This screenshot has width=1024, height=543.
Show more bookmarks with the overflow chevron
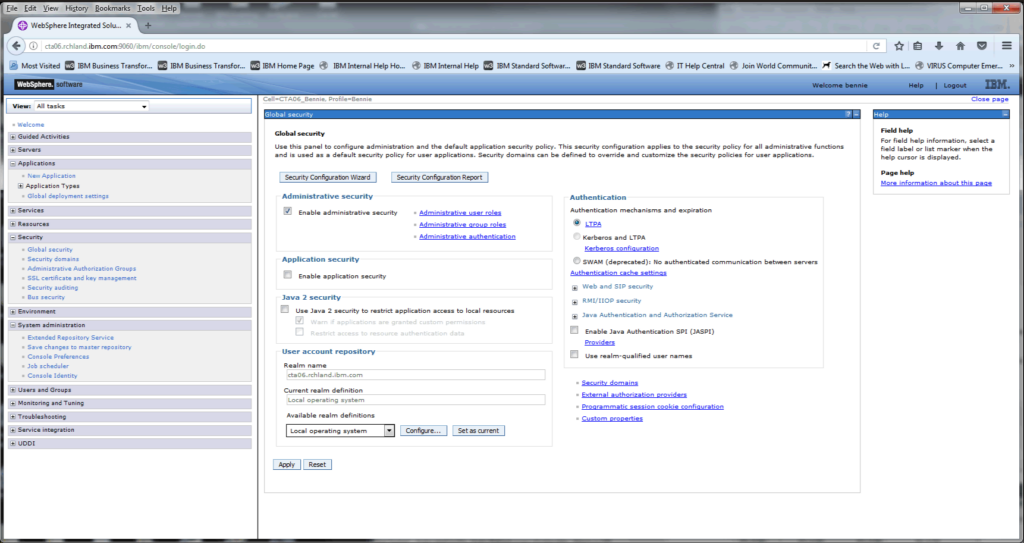point(1012,65)
